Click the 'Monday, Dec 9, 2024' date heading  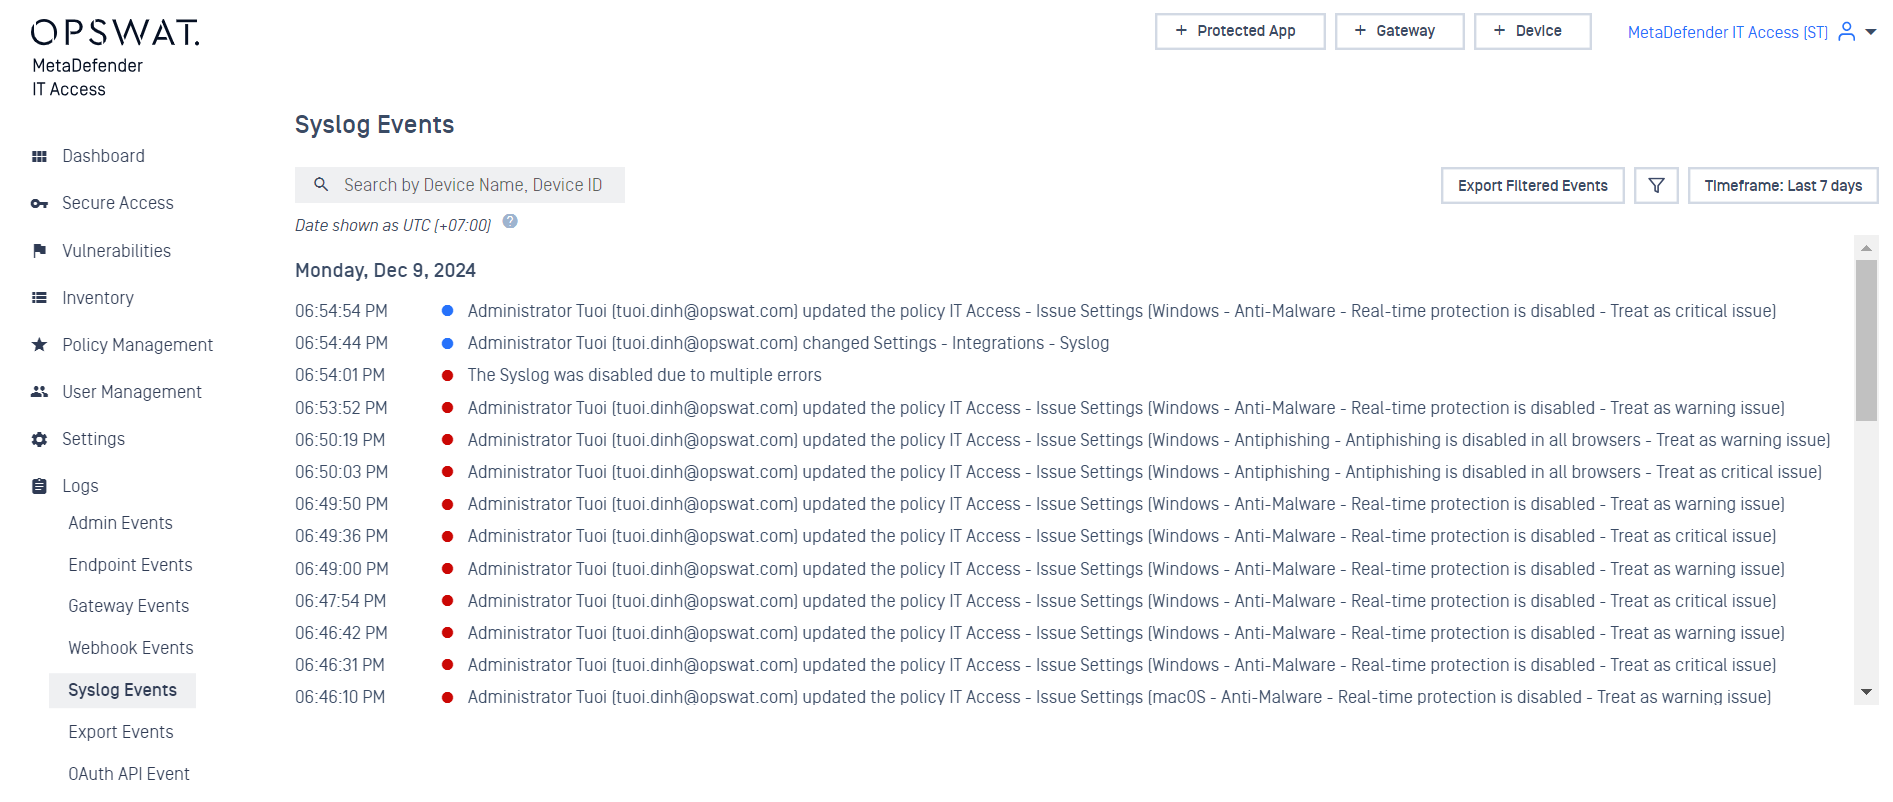pyautogui.click(x=385, y=271)
